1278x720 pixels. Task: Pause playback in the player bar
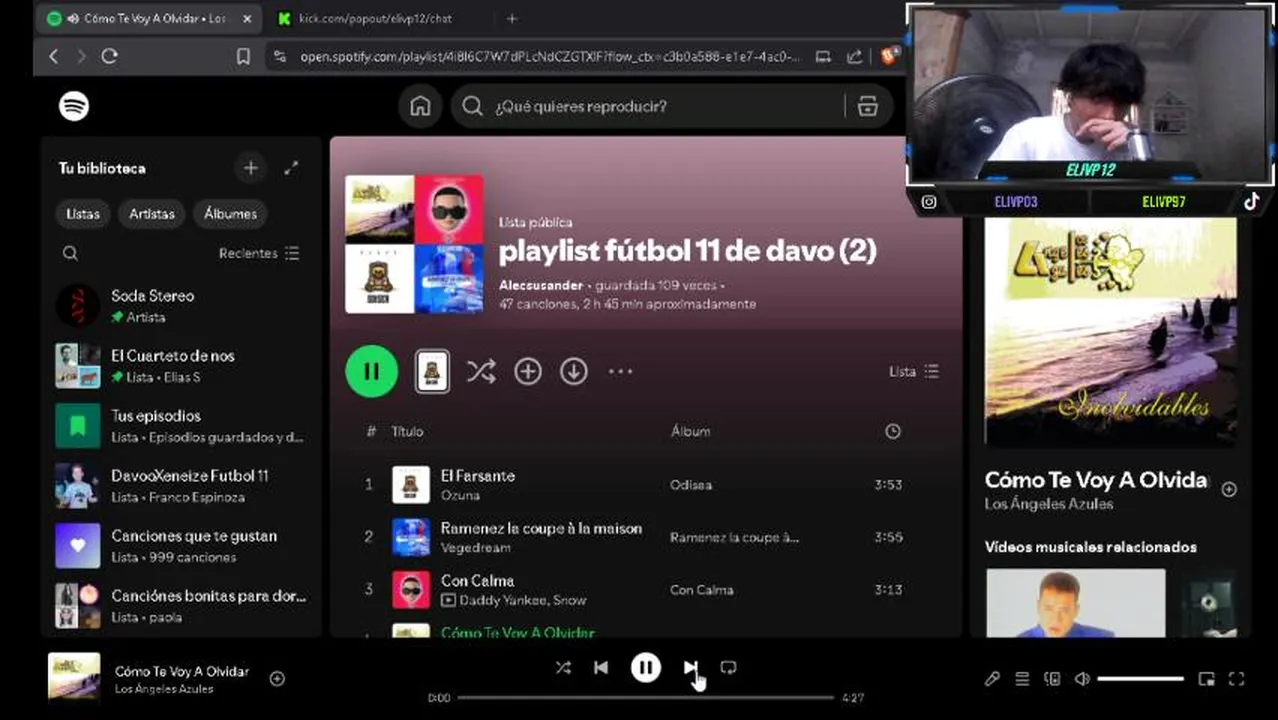(x=646, y=668)
